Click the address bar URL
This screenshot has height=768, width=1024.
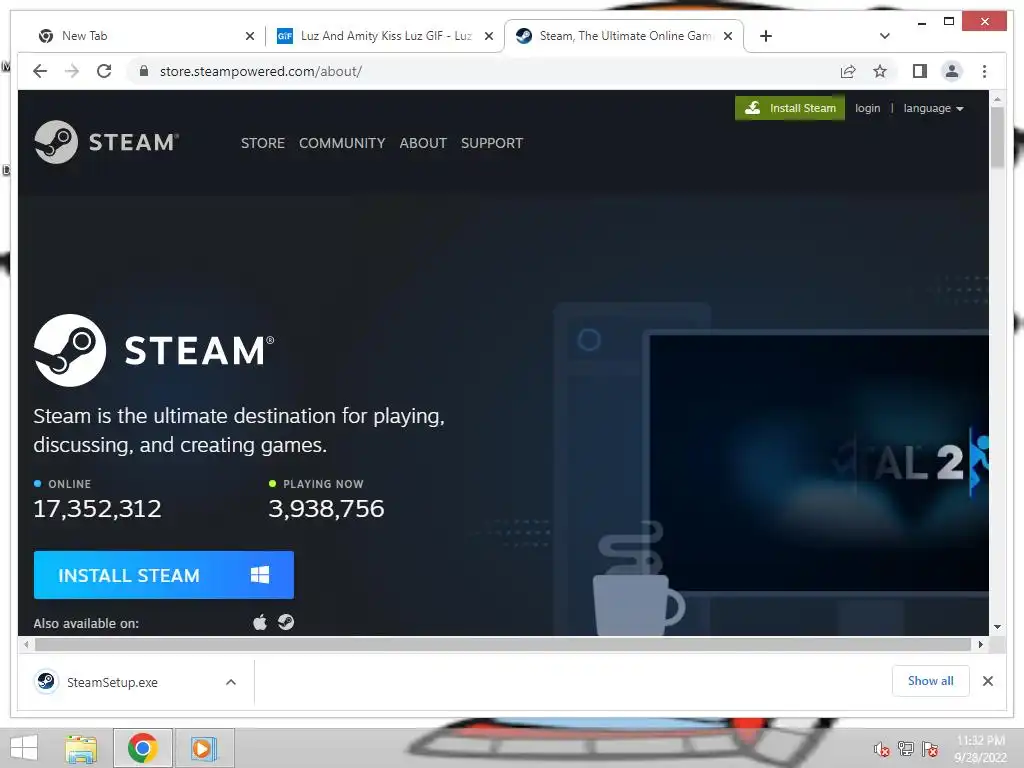pyautogui.click(x=261, y=71)
